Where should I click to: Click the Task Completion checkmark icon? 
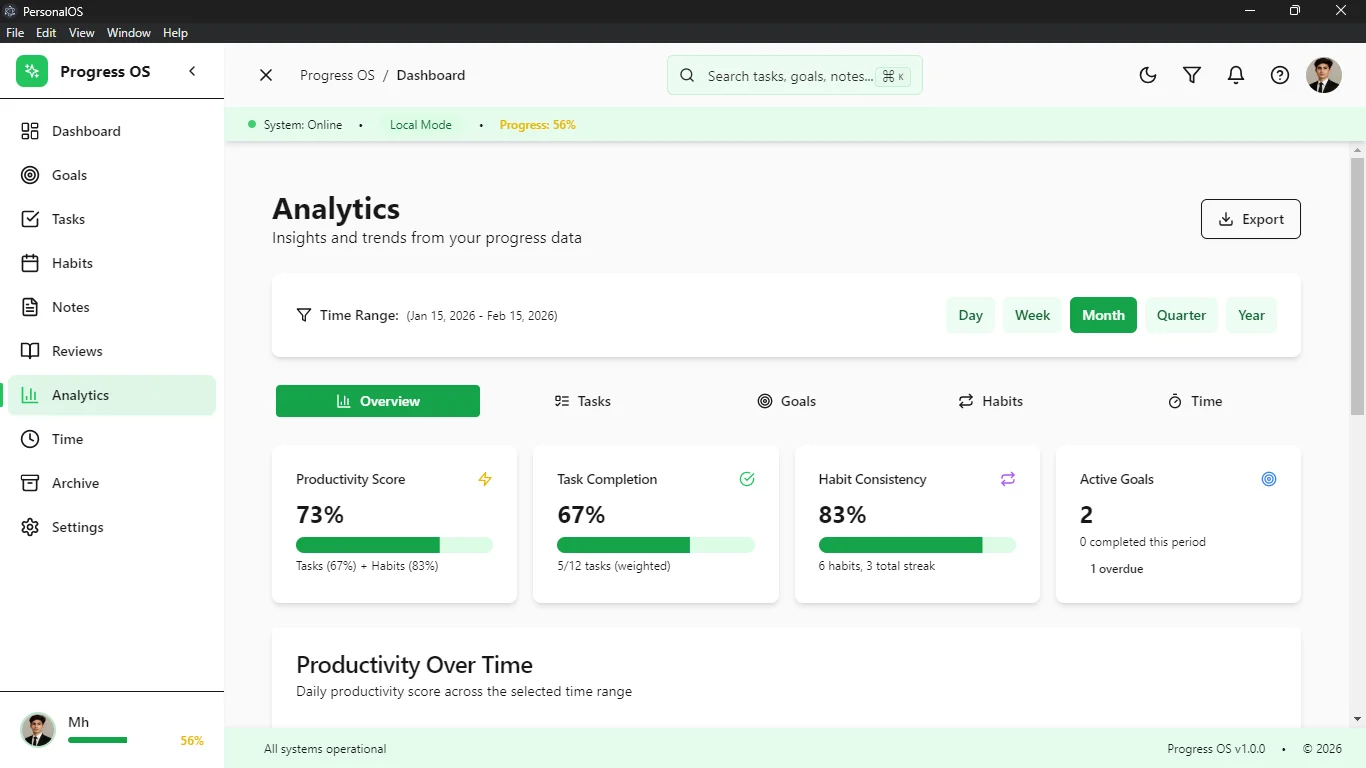tap(747, 479)
